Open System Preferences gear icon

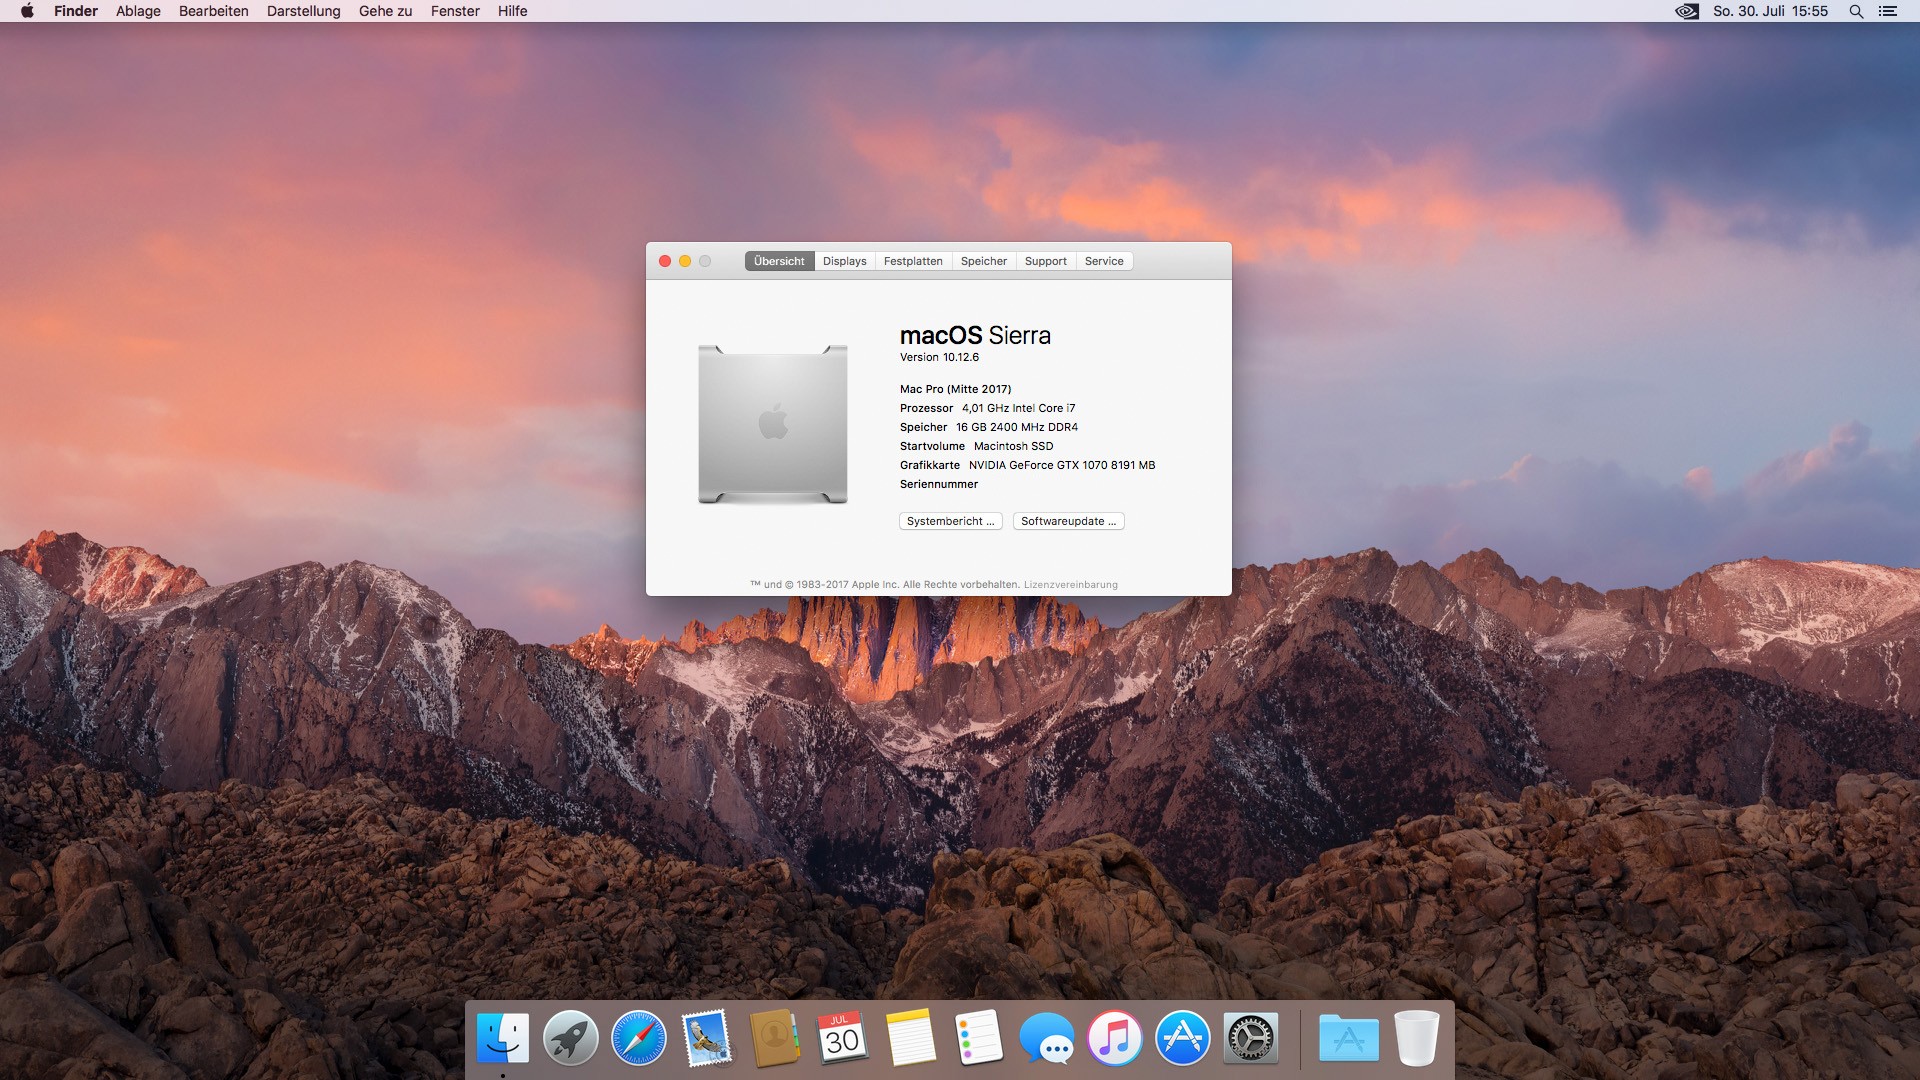coord(1250,1038)
